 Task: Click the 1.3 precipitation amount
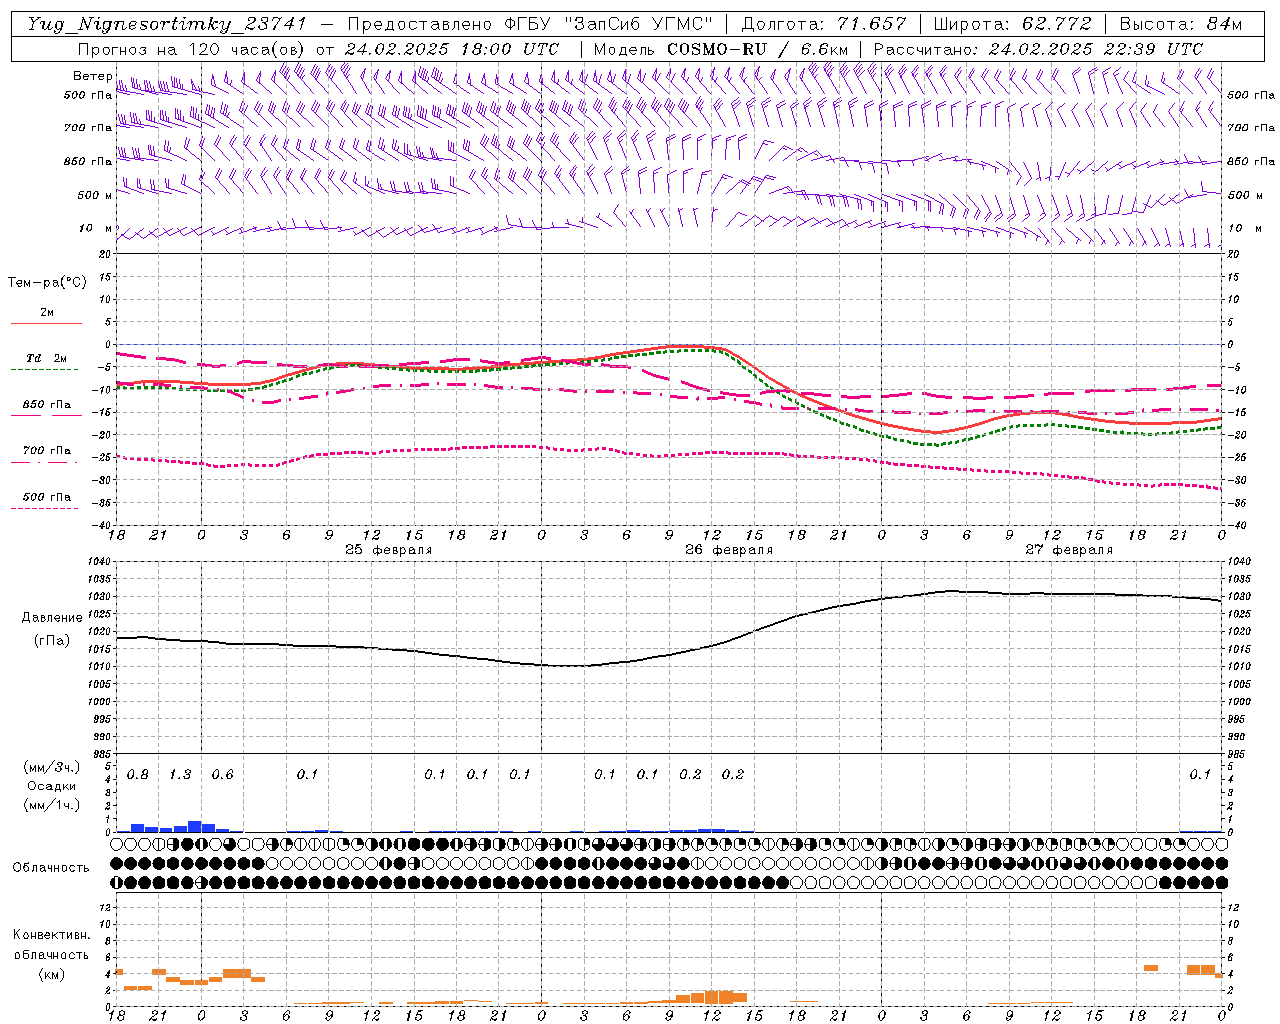point(180,775)
